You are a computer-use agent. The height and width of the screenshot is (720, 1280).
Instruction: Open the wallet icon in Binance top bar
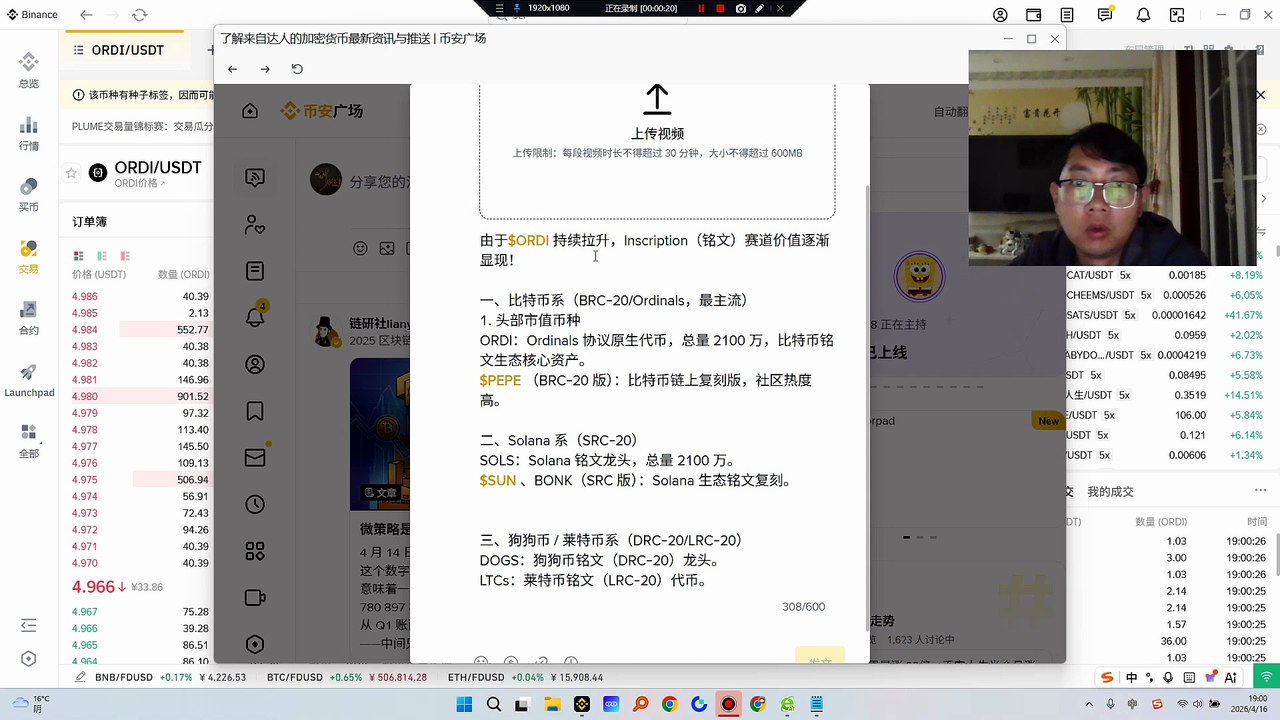tap(1034, 15)
